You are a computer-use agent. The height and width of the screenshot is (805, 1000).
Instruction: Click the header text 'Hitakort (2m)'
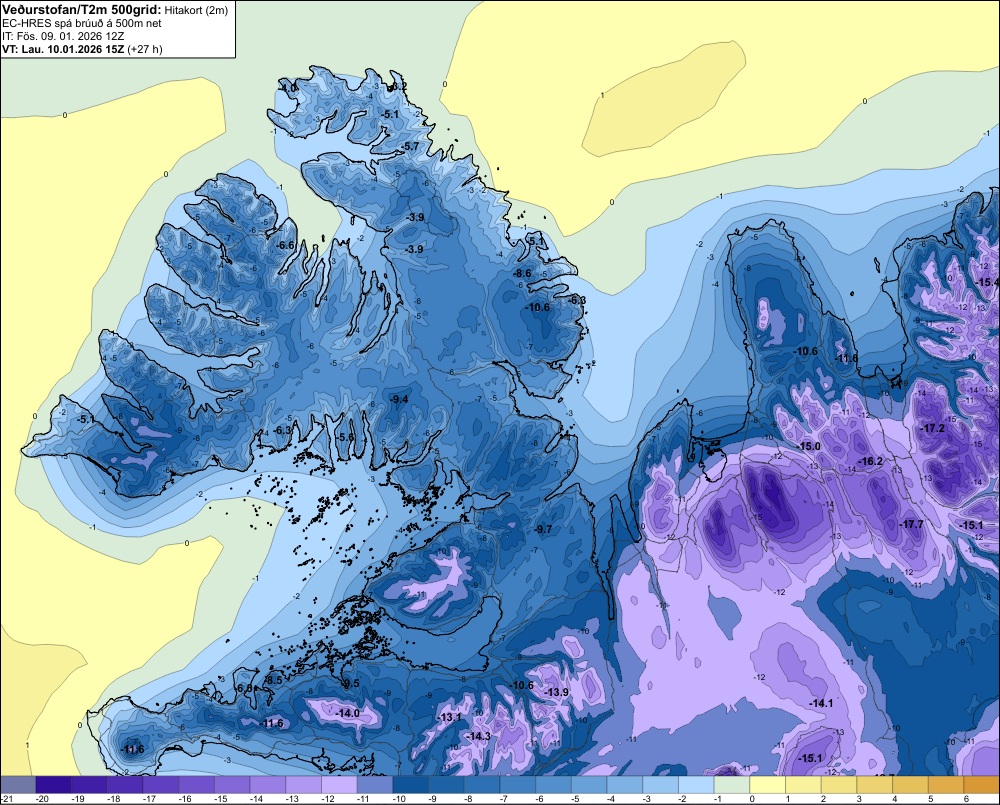[x=196, y=10]
